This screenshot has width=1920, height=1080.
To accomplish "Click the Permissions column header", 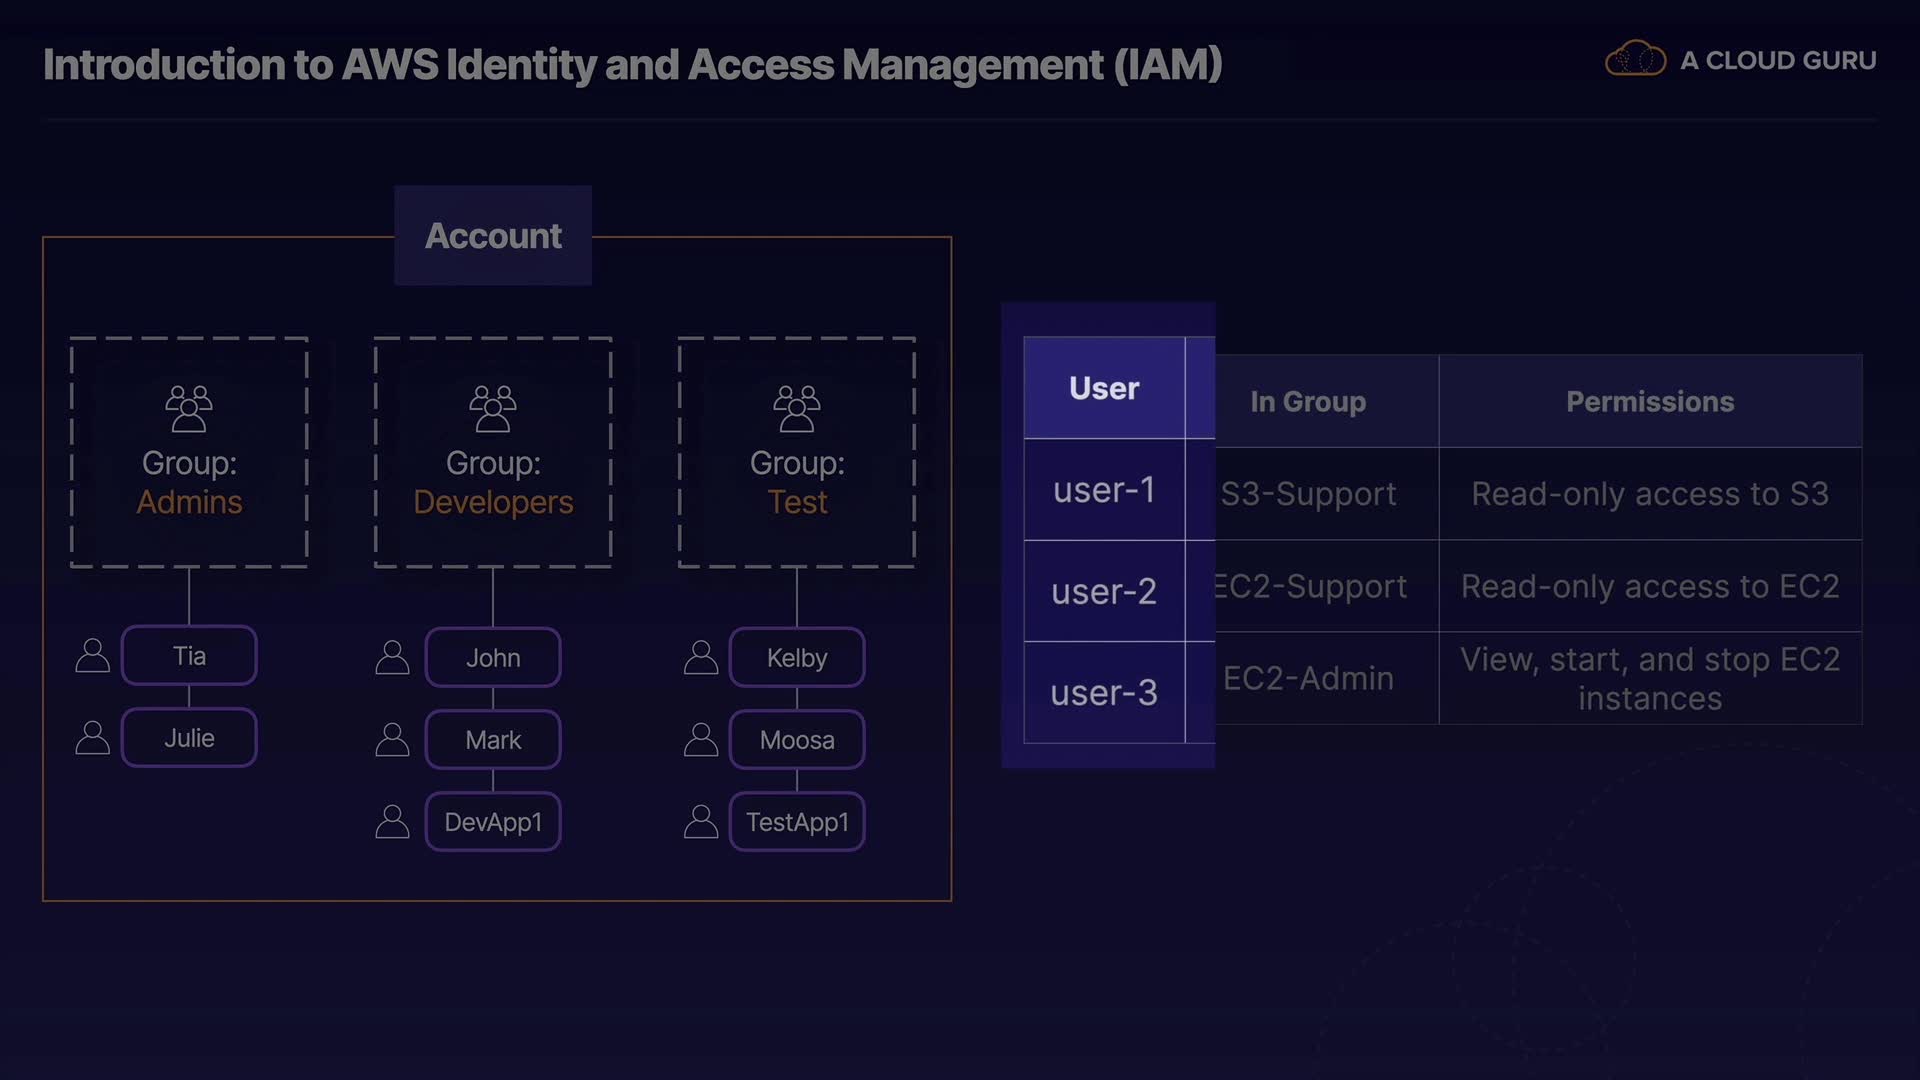I will 1650,402.
